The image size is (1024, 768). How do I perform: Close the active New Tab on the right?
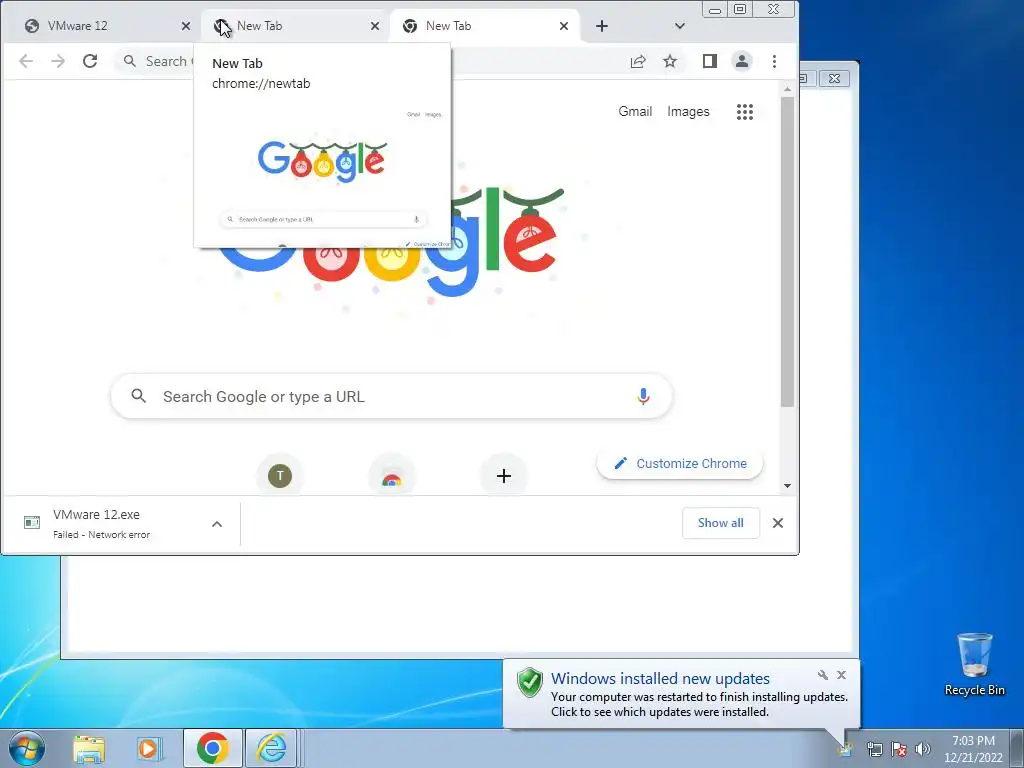pyautogui.click(x=564, y=26)
